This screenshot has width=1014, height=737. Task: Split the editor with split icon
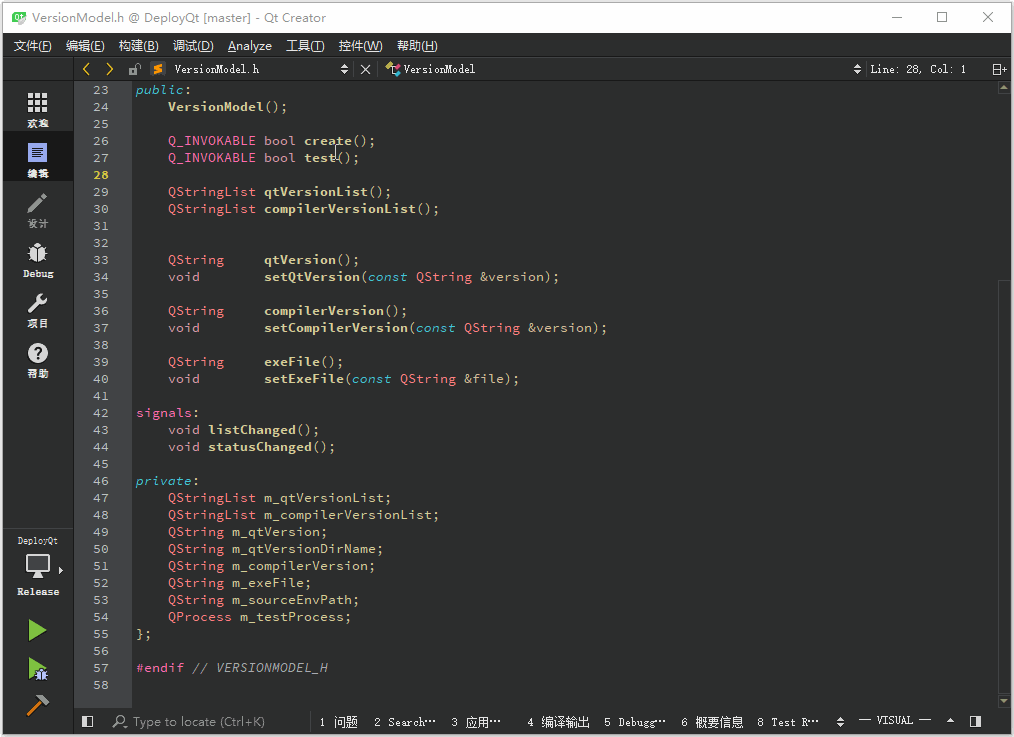pyautogui.click(x=999, y=69)
